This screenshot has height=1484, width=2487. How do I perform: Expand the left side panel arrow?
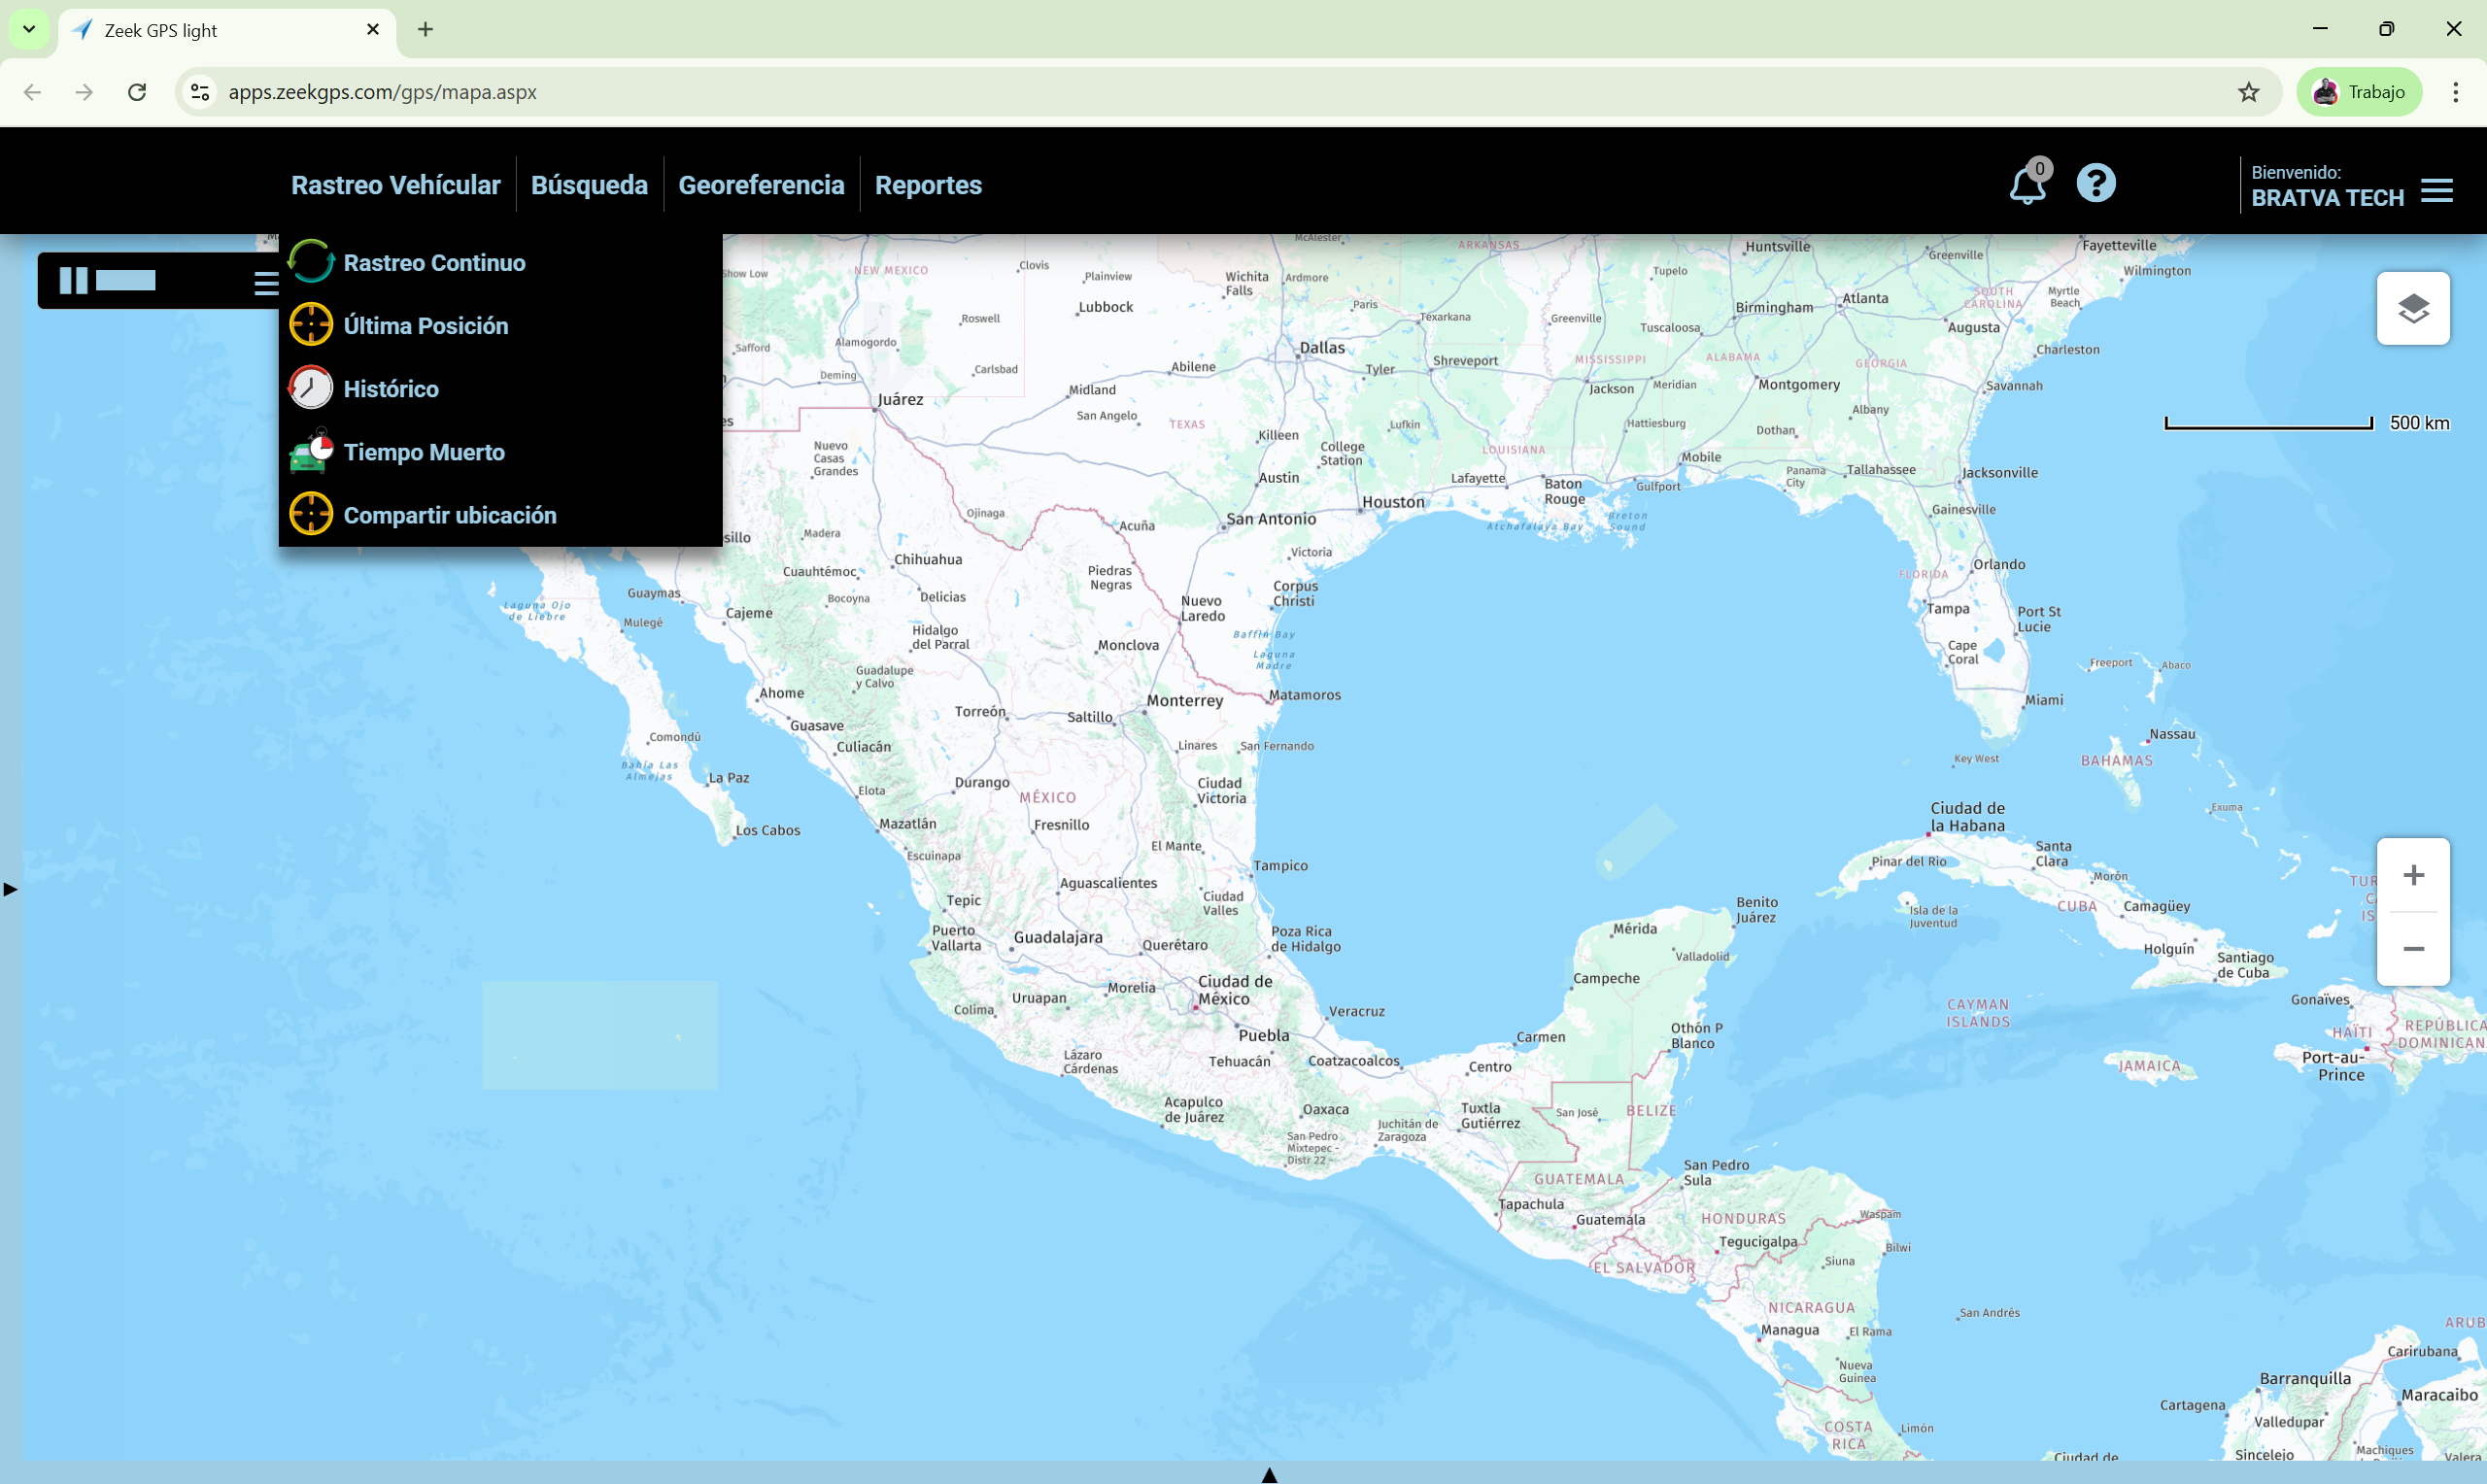10,888
